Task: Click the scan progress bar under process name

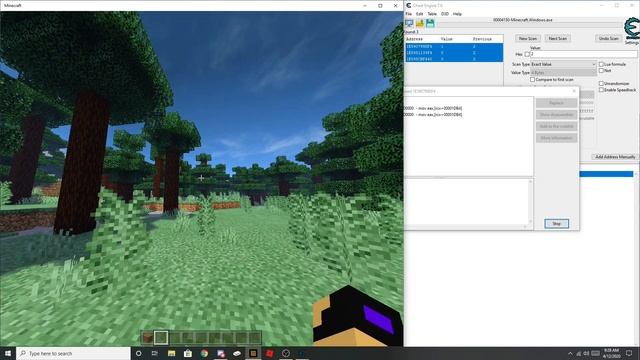Action: pos(529,25)
